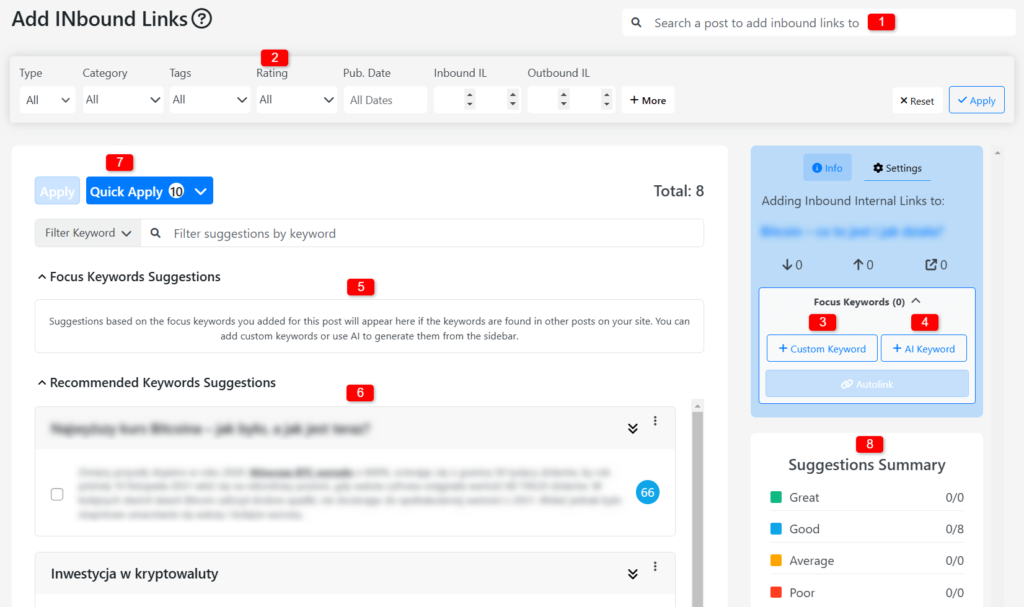
Task: Collapse the Recommended Keywords Suggestions section
Action: 42,383
